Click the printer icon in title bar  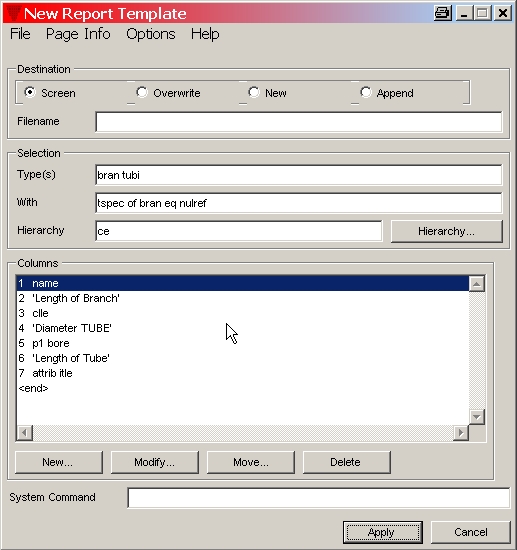[443, 13]
